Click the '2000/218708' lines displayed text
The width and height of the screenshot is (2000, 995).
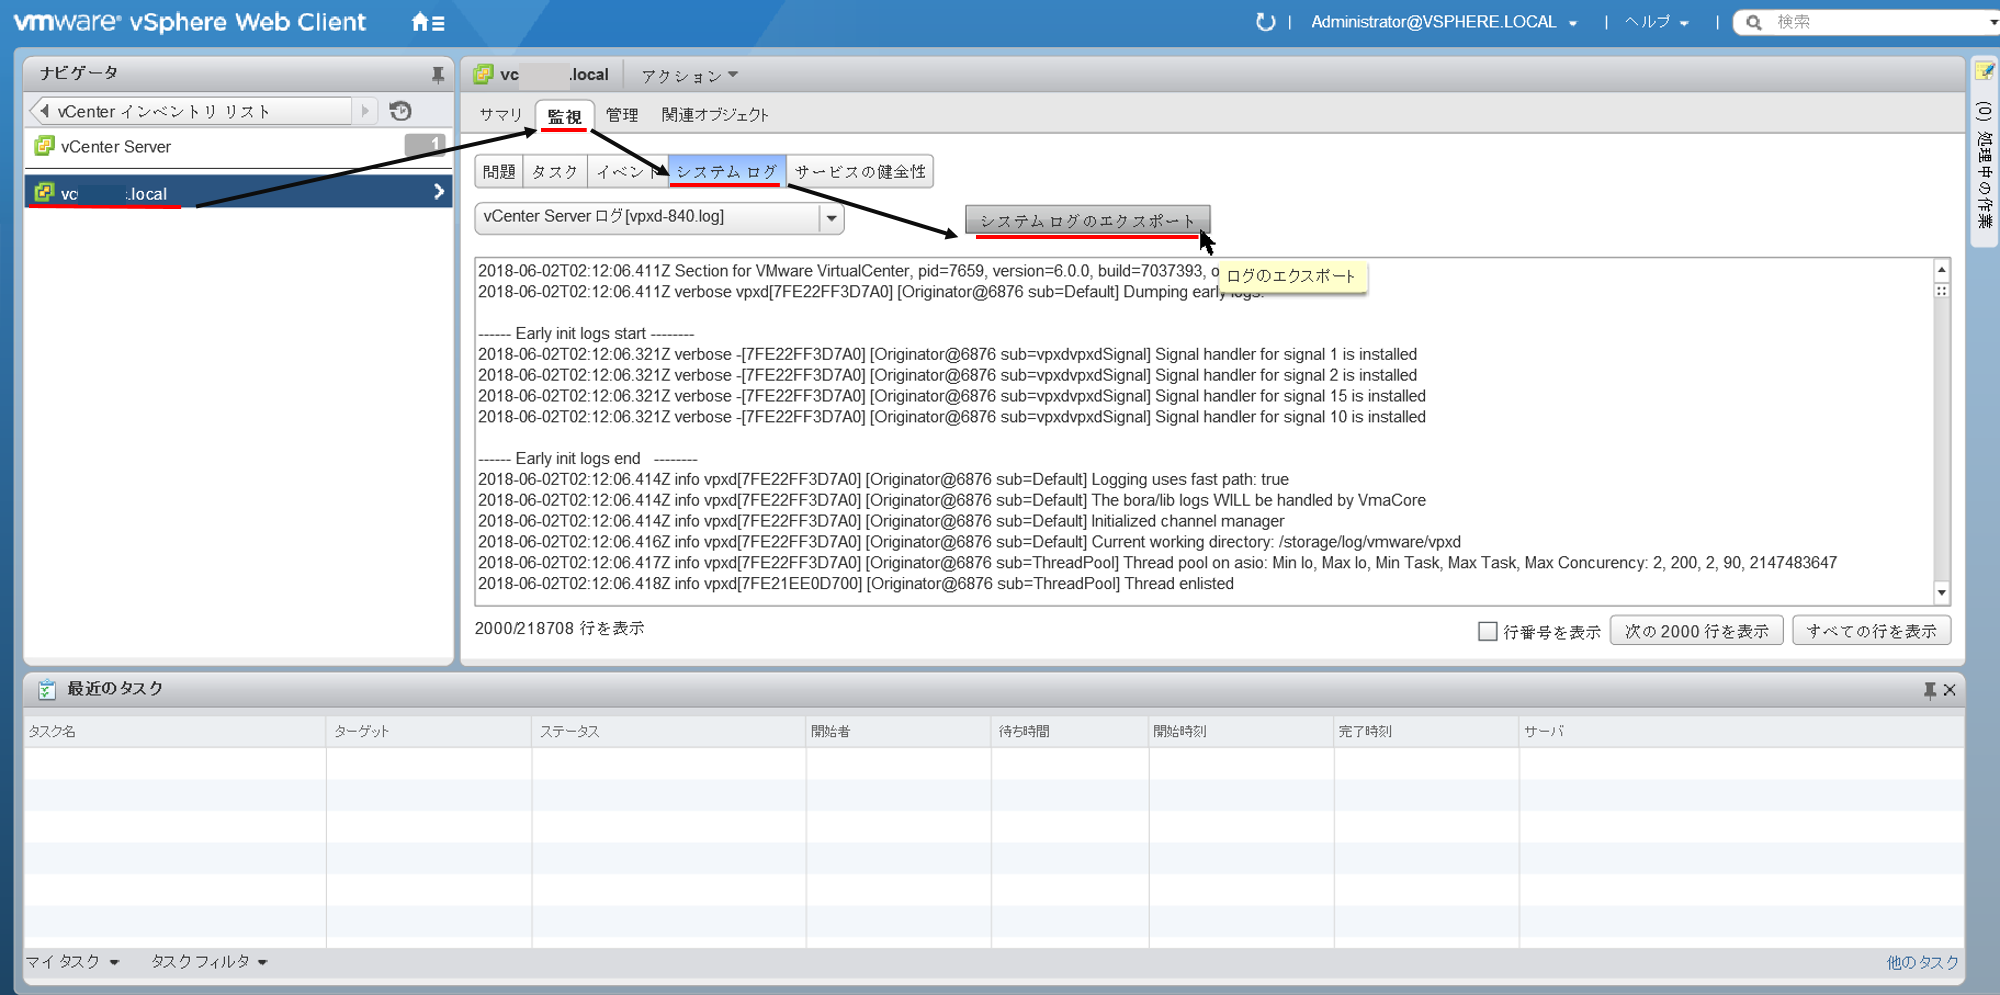pos(559,628)
